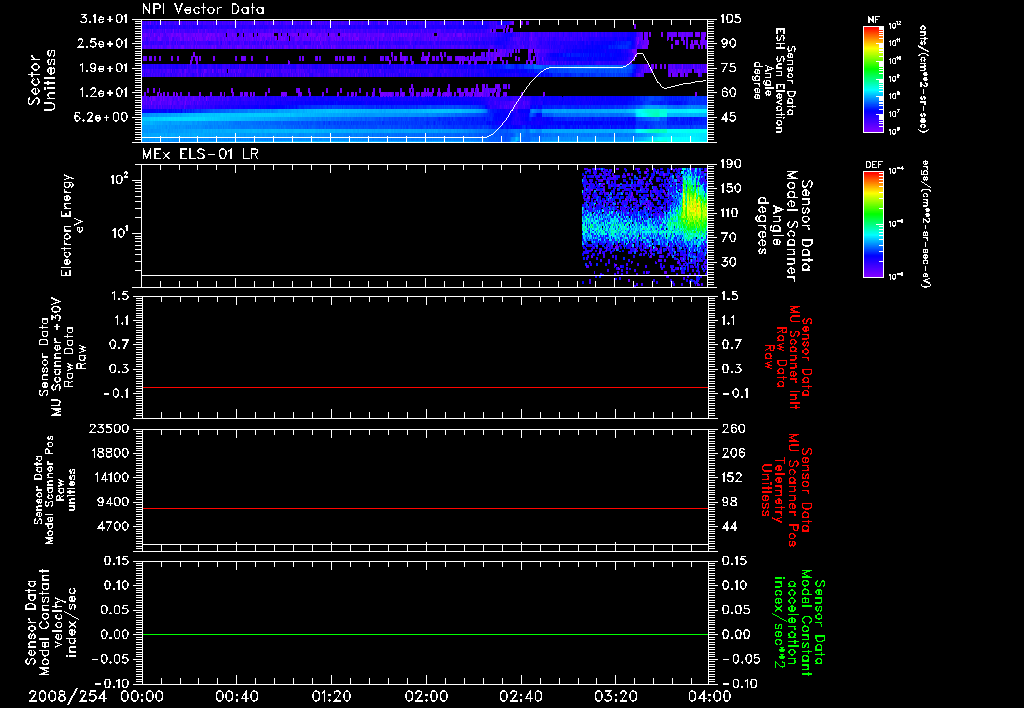This screenshot has width=1024, height=708.
Task: Click the "9400" scanner position tick label
Action: (x=112, y=502)
